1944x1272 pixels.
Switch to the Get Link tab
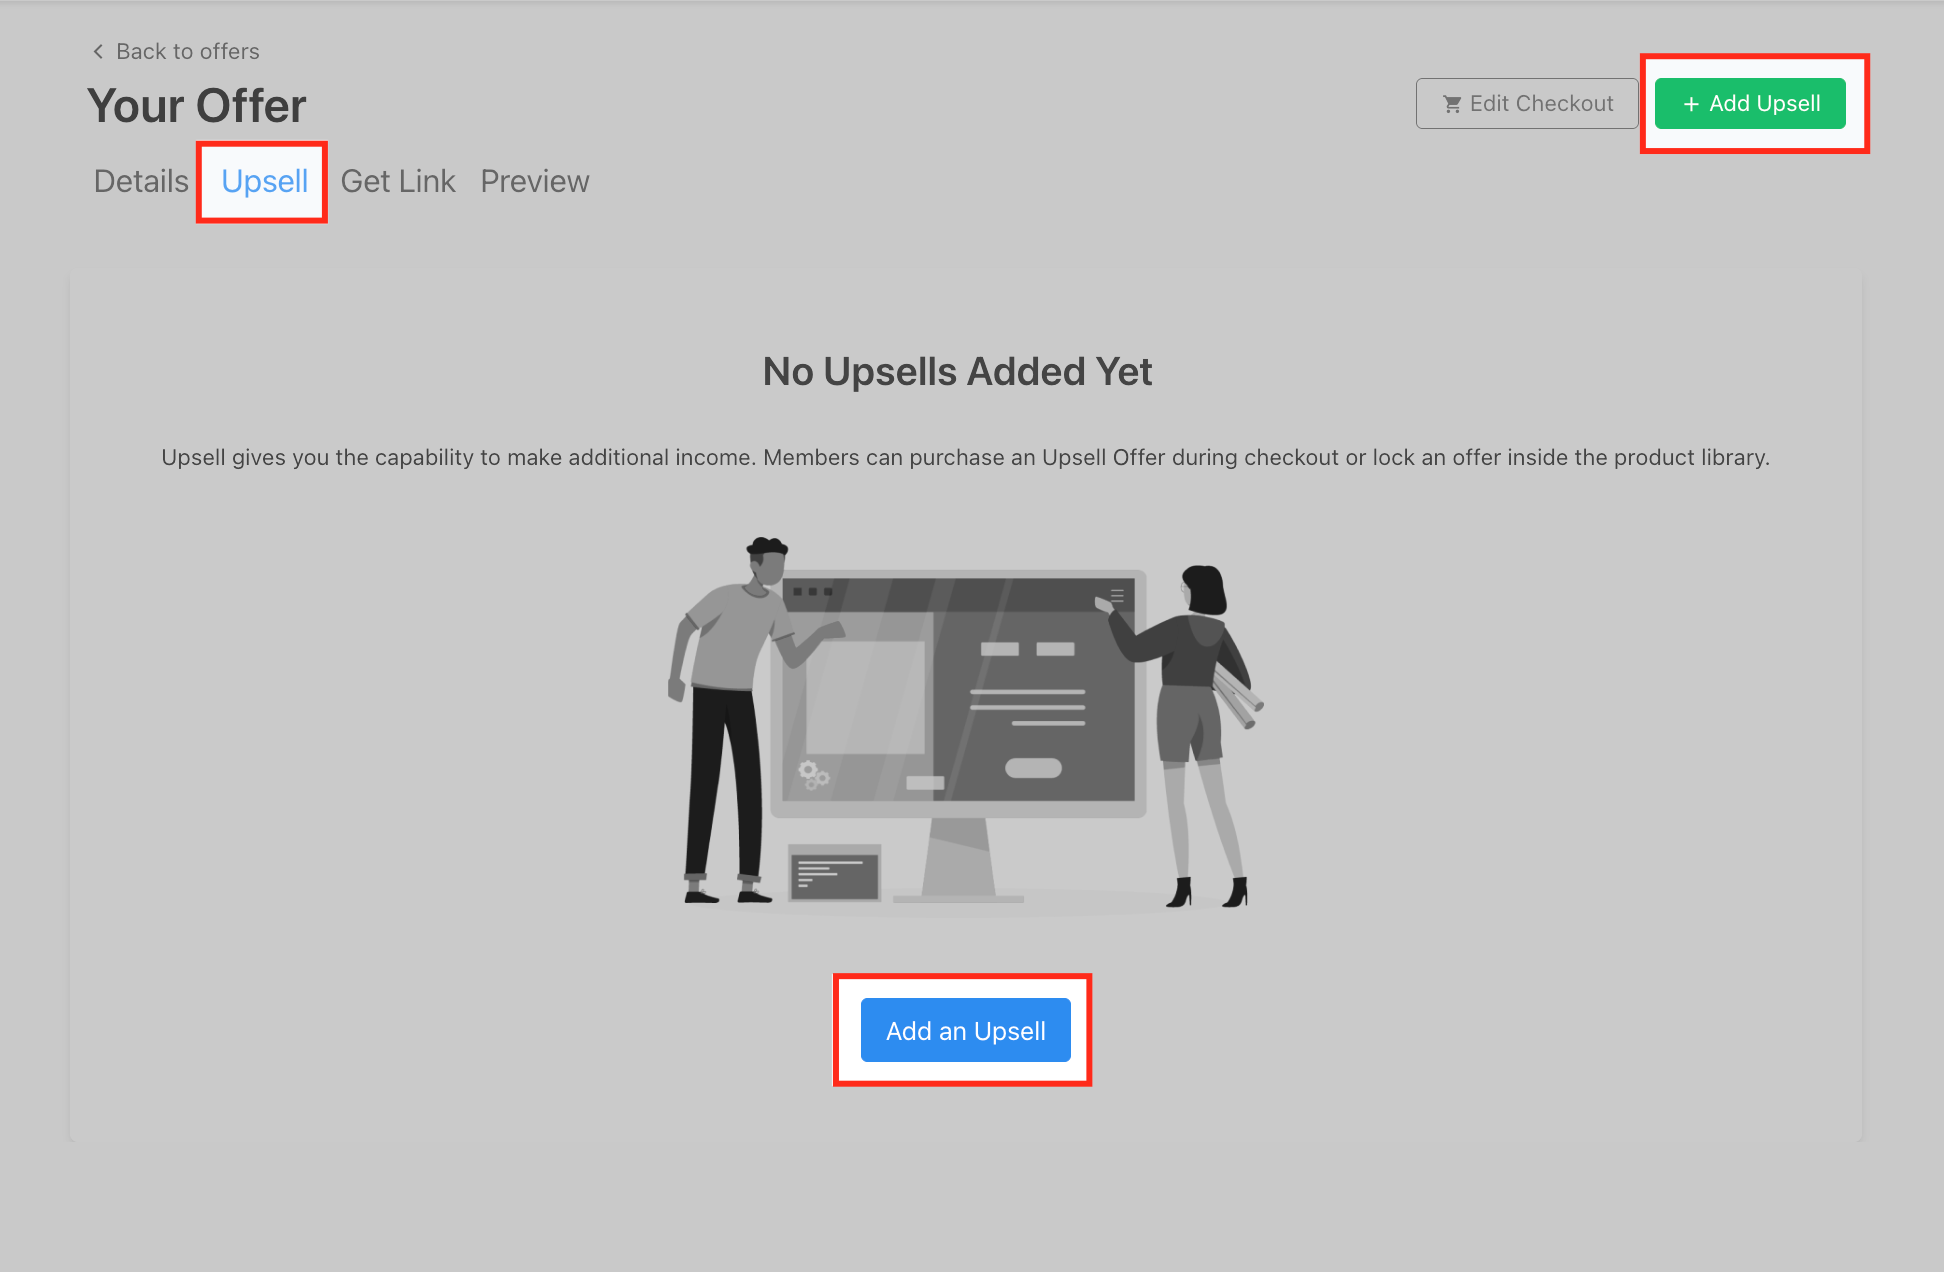397,181
